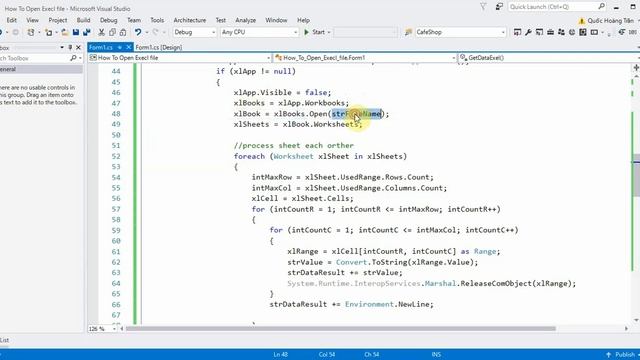Open the Debug menu
640x360 pixels.
[109, 20]
